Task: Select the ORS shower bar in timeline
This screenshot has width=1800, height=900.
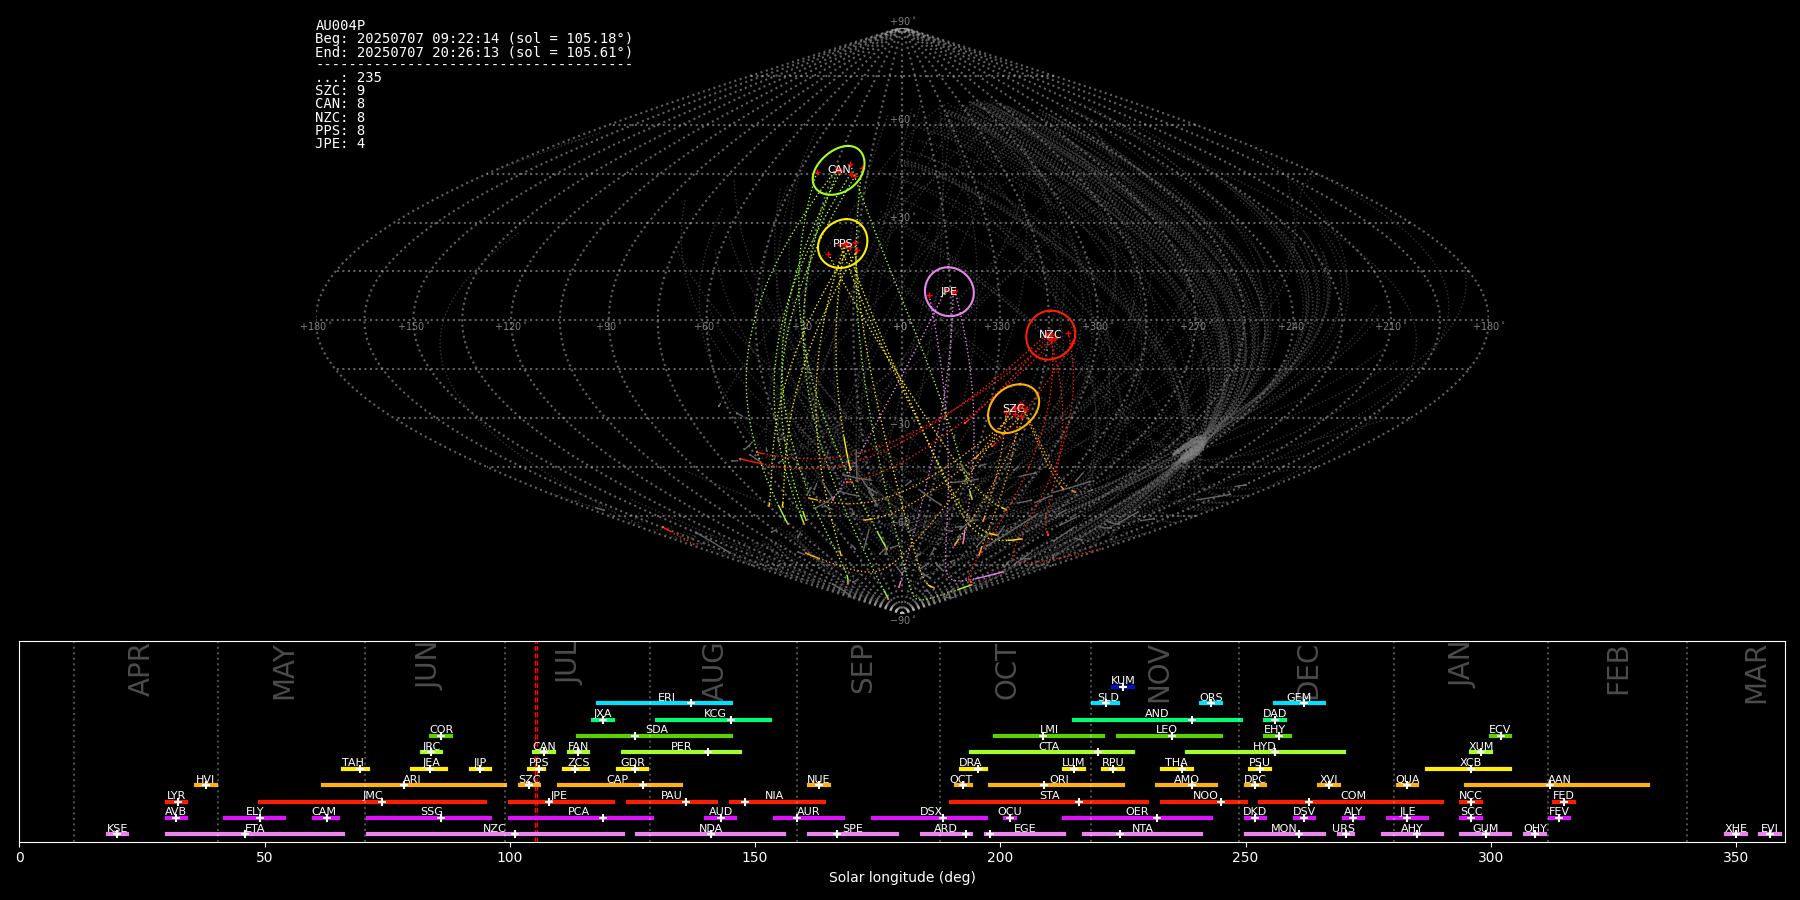Action: (1211, 703)
